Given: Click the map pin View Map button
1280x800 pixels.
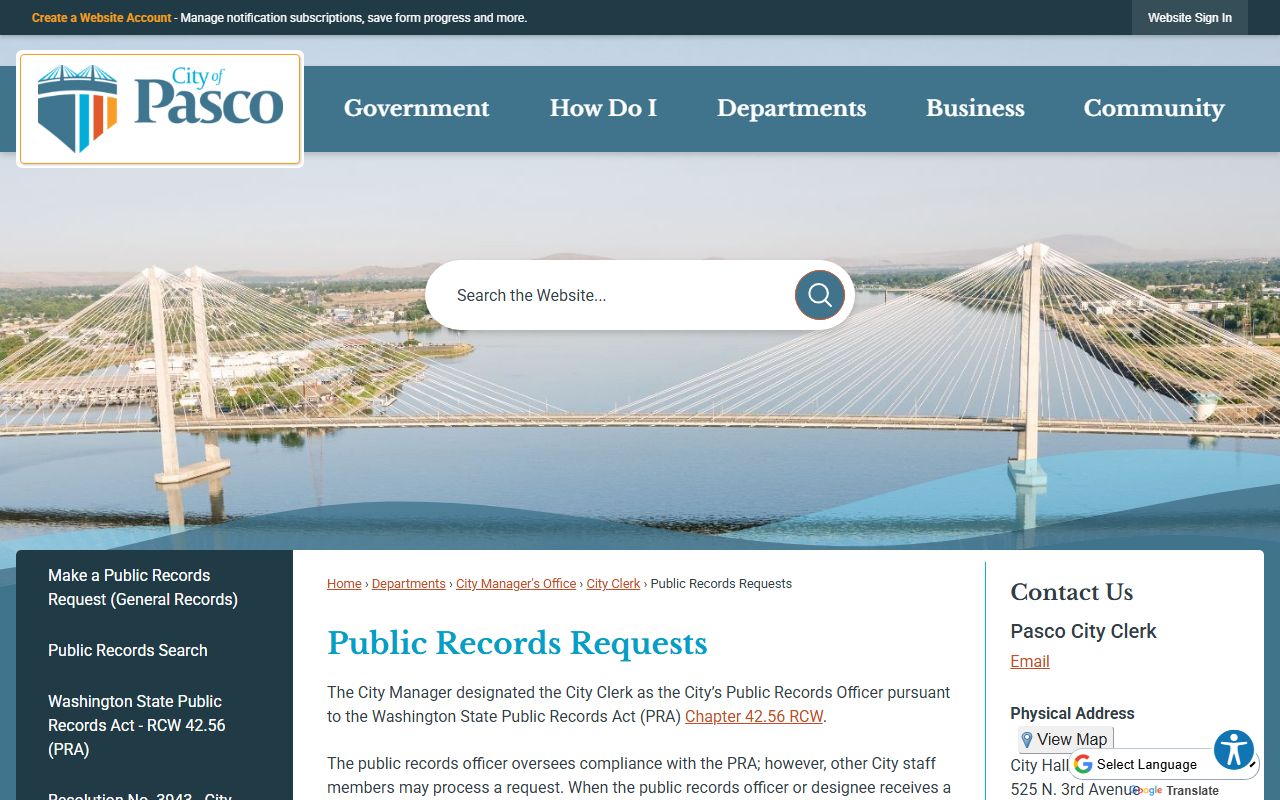Looking at the screenshot, I should (1066, 740).
